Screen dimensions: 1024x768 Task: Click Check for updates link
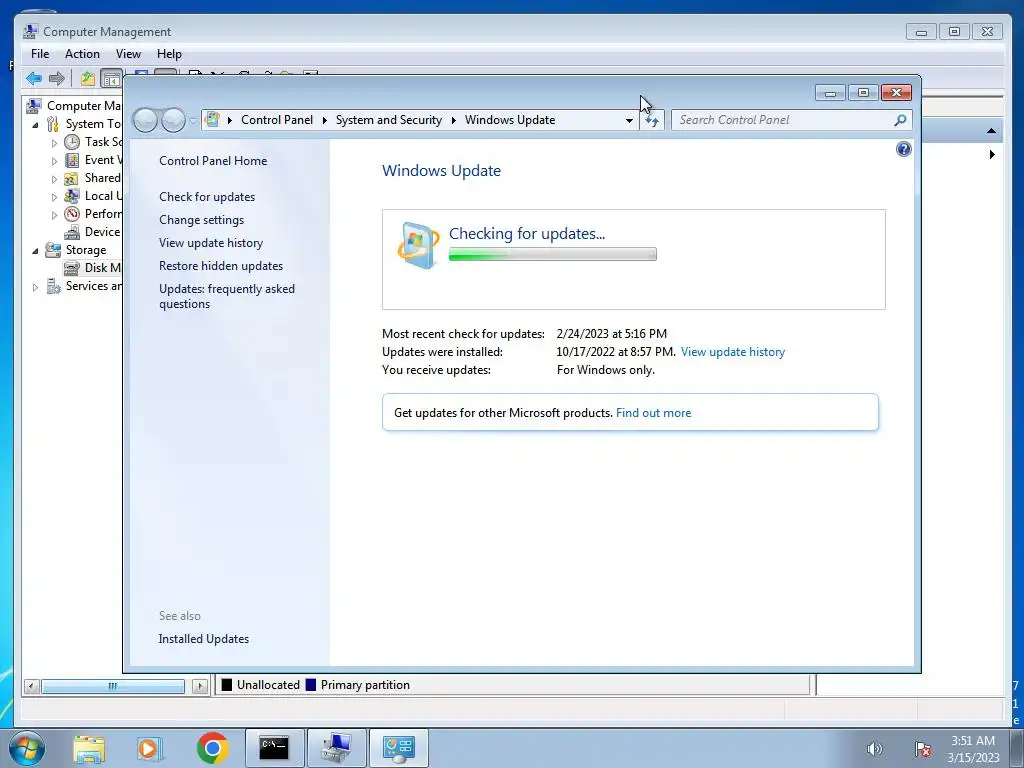pyautogui.click(x=207, y=197)
